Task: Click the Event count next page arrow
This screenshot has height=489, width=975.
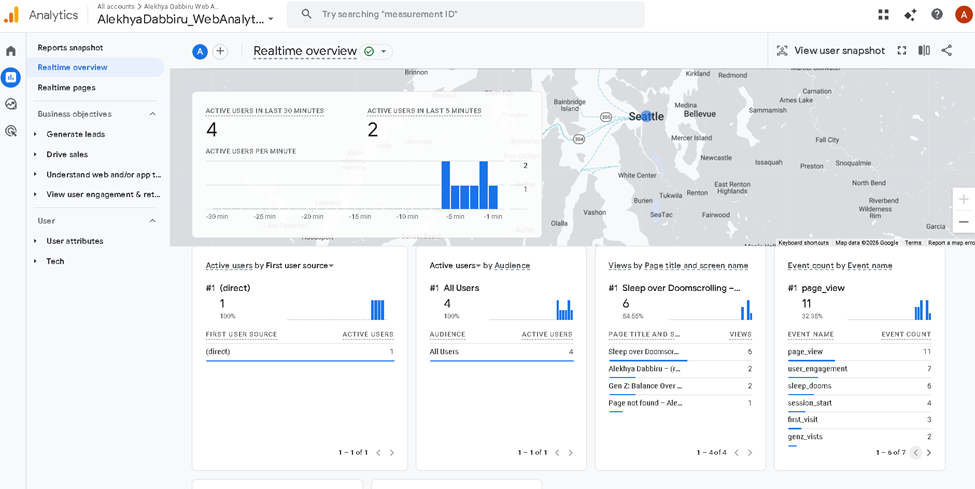Action: coord(929,453)
